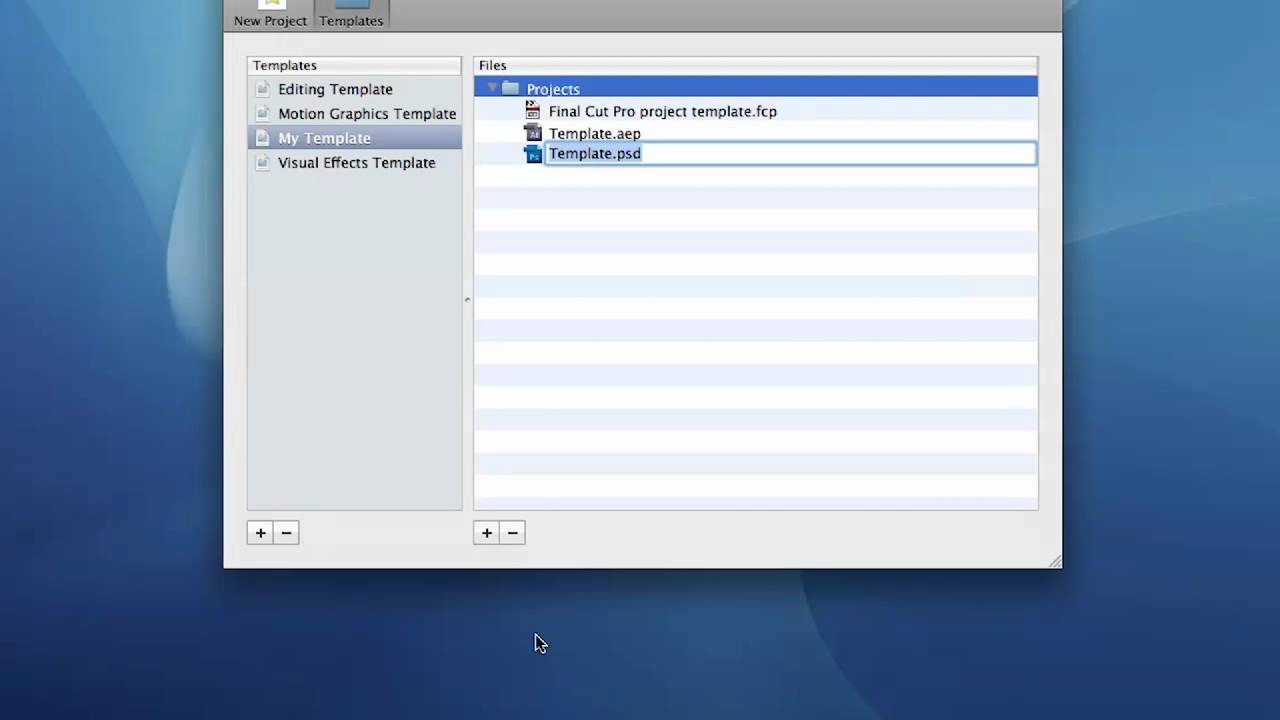The height and width of the screenshot is (720, 1280).
Task: Click the document icon beside My Template
Action: [x=262, y=138]
